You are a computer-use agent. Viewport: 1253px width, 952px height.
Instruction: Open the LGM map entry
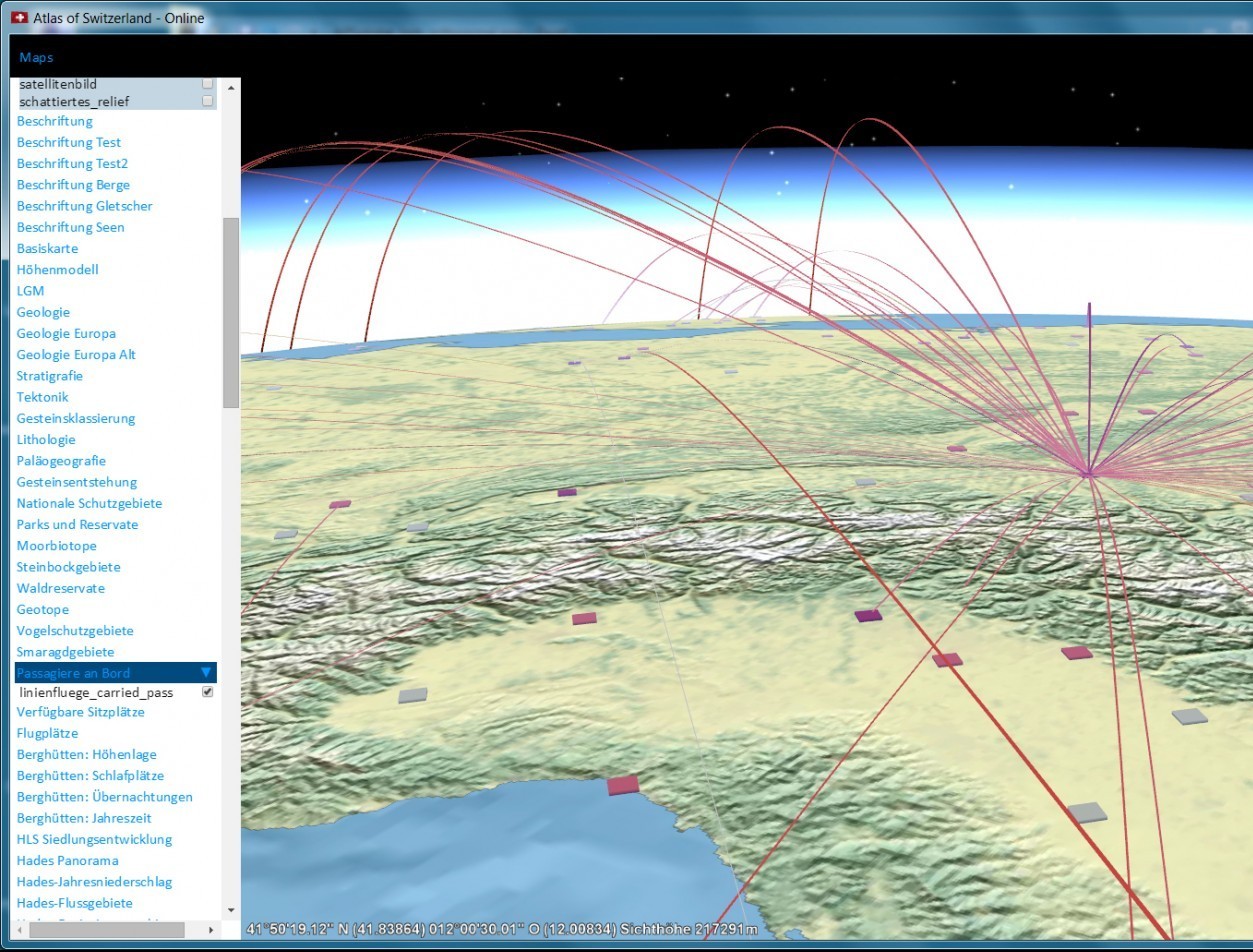click(x=31, y=291)
